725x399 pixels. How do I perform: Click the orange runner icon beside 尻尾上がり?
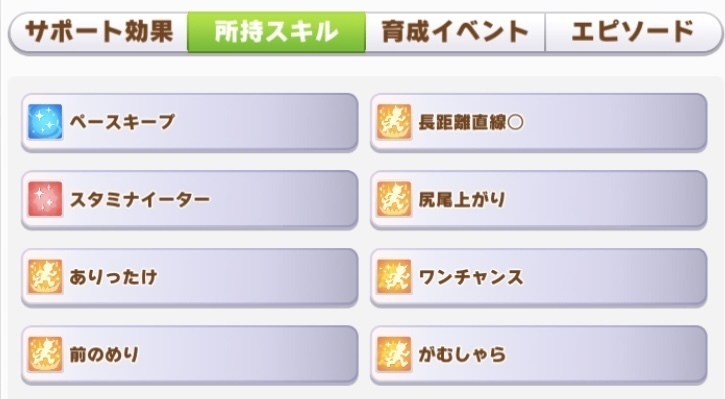click(393, 199)
